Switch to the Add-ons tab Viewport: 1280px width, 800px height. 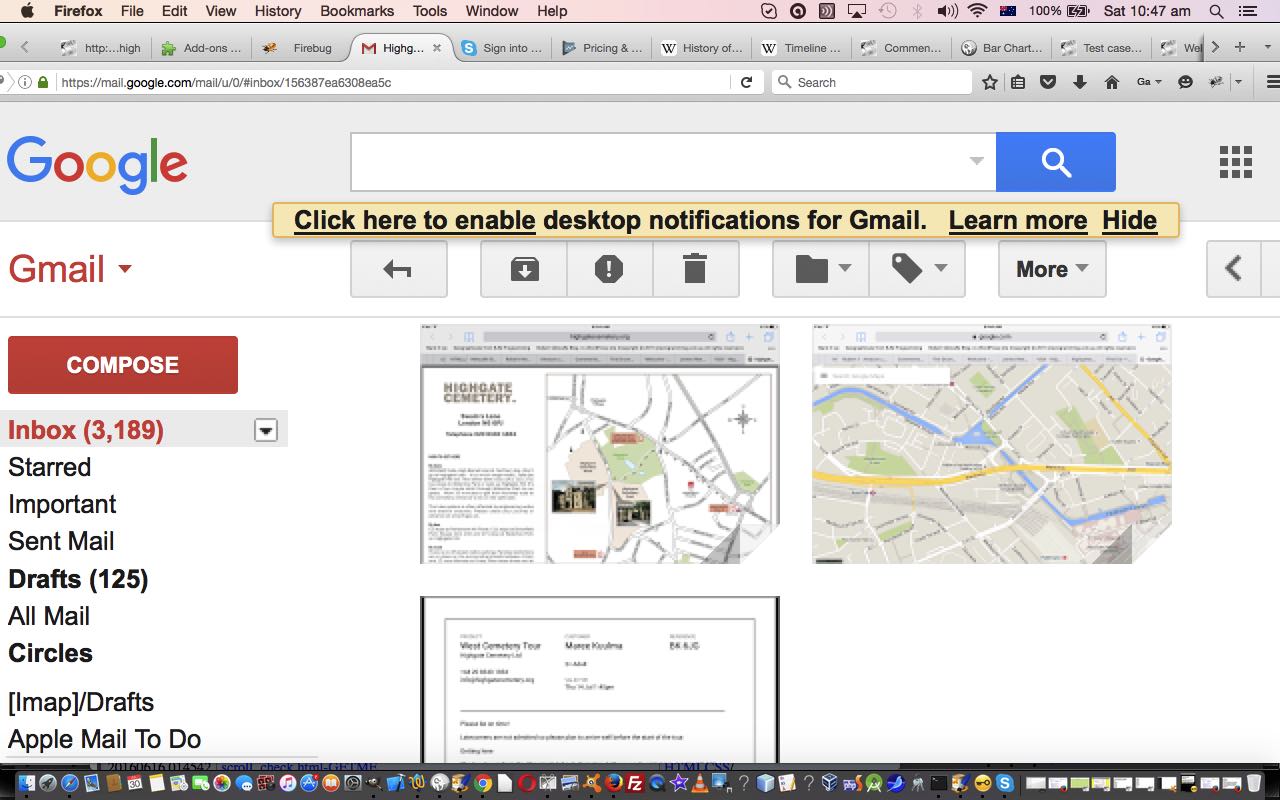tap(201, 47)
